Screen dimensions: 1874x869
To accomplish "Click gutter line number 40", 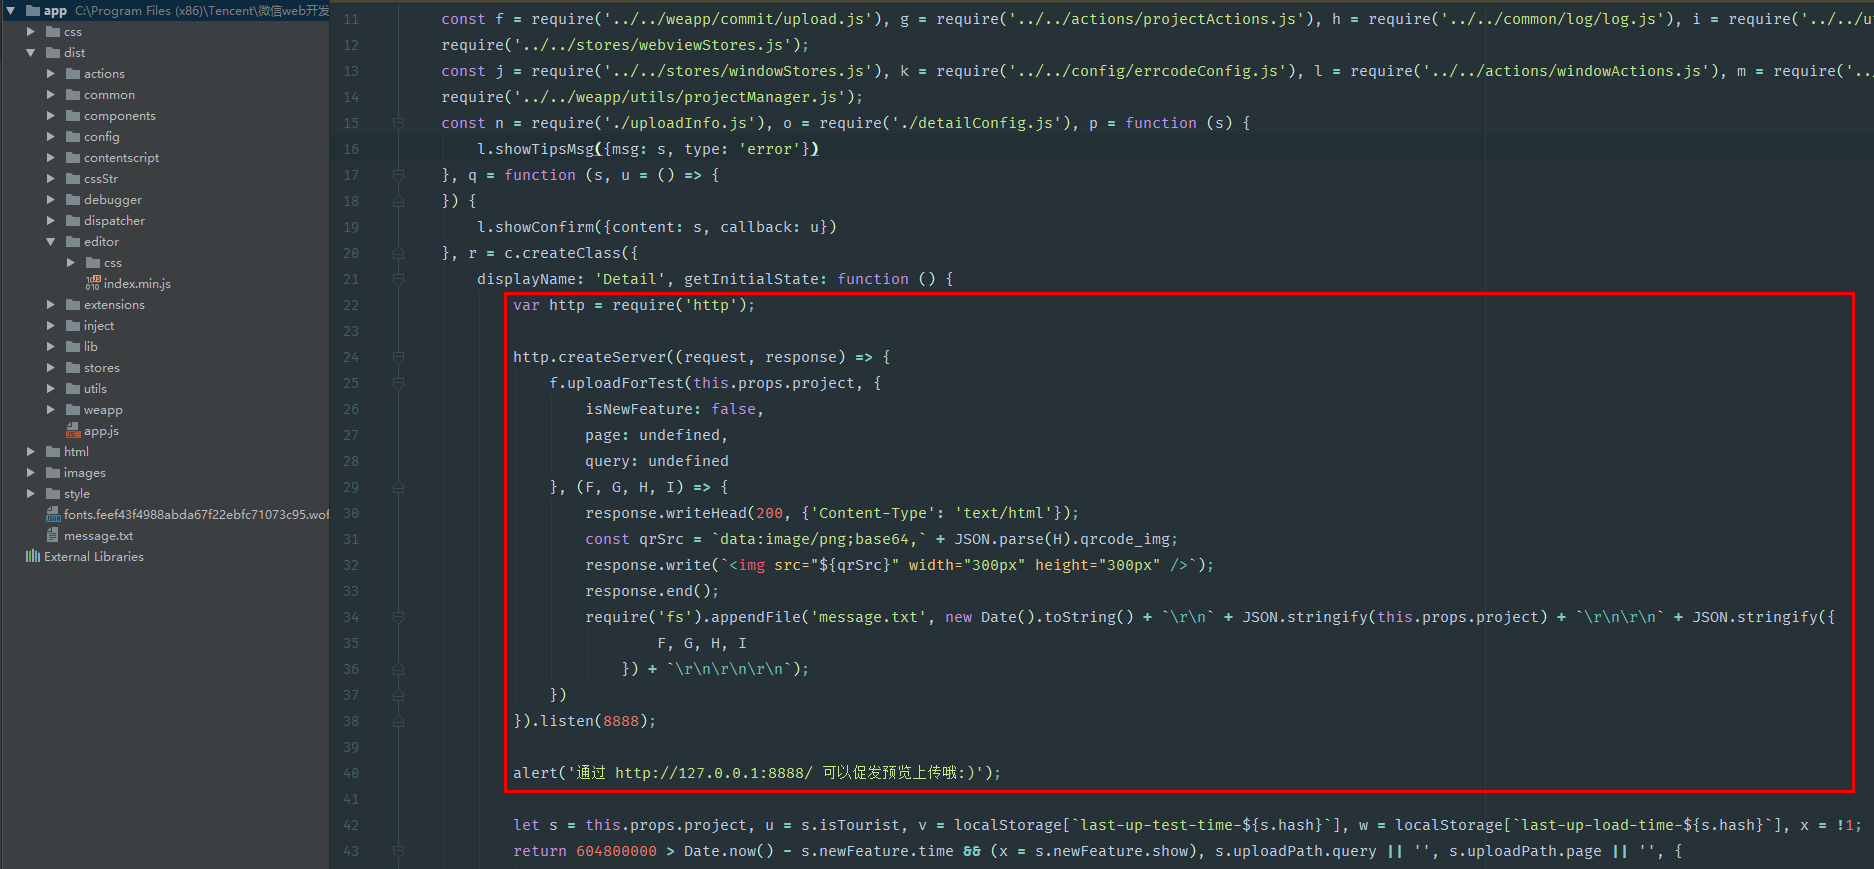I will (351, 773).
